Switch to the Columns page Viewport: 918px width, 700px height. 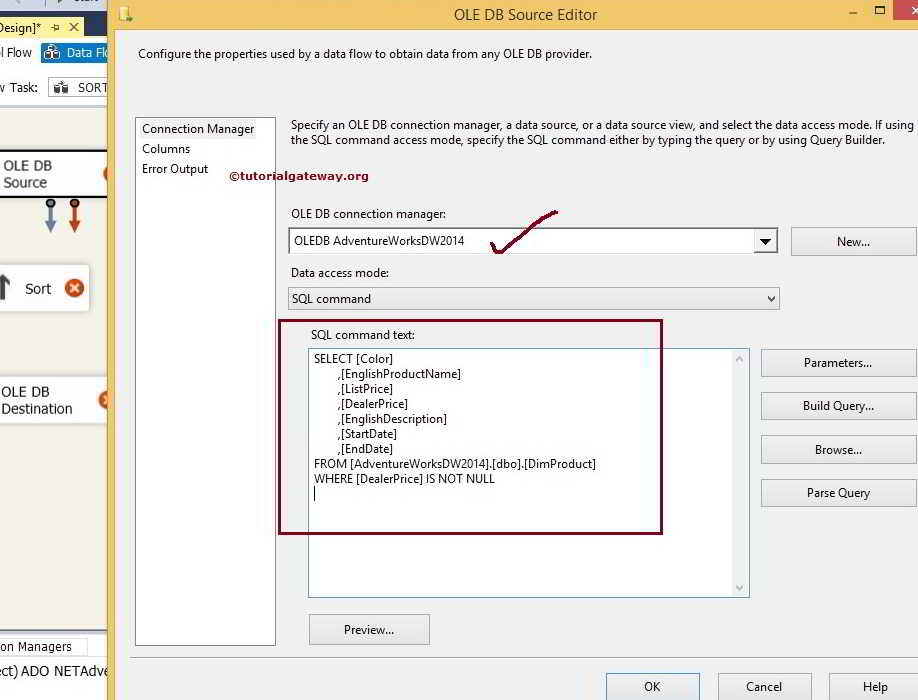(x=164, y=148)
